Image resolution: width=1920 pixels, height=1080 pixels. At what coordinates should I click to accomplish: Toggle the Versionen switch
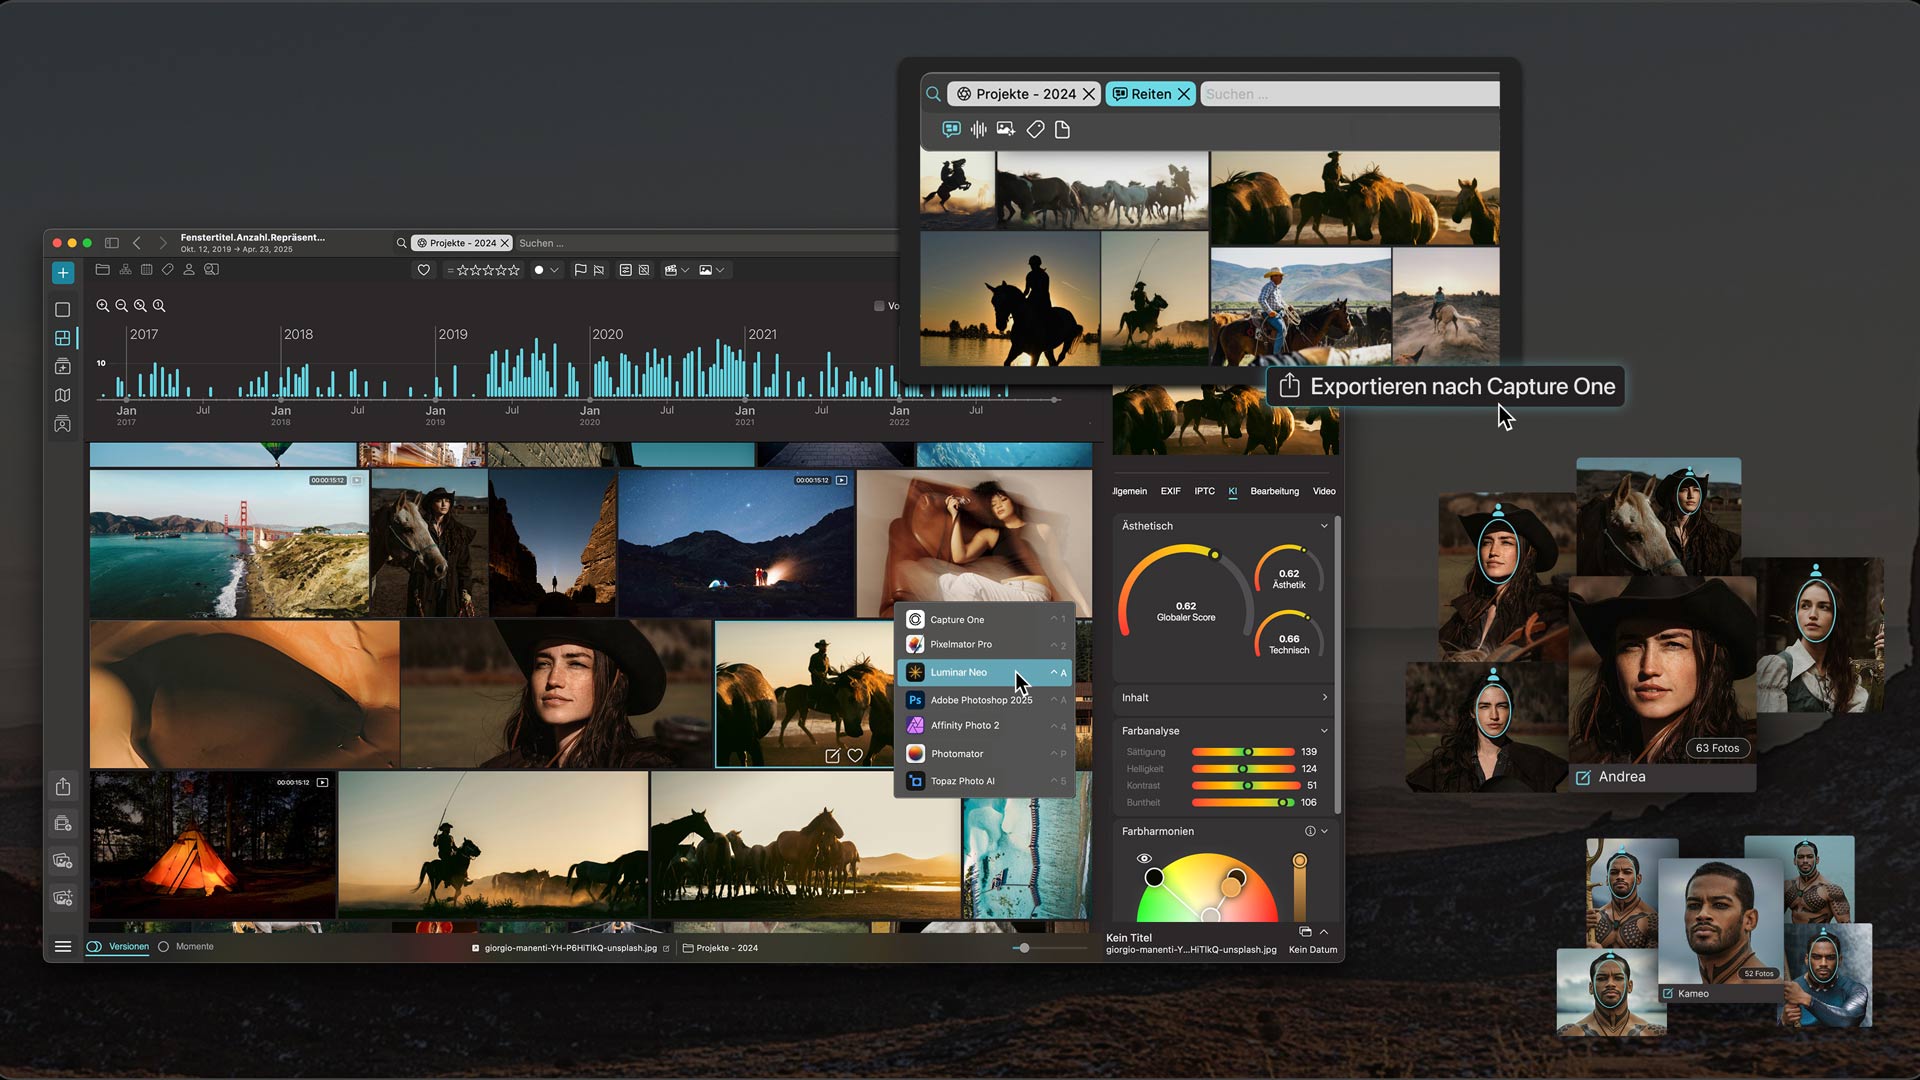[95, 947]
